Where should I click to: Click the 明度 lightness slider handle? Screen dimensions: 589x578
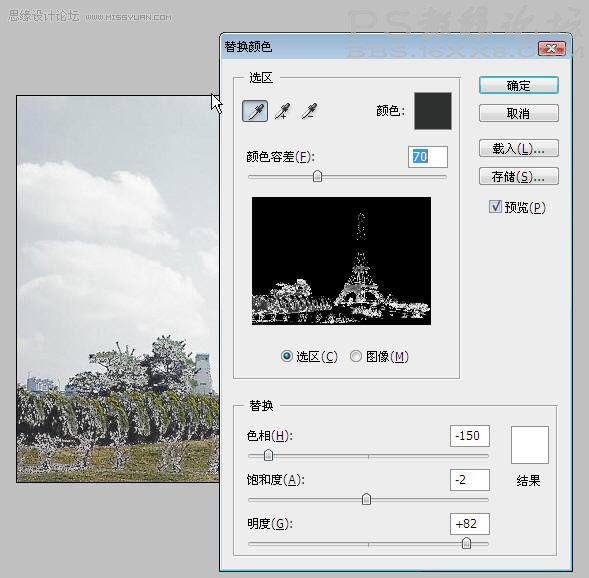(466, 543)
